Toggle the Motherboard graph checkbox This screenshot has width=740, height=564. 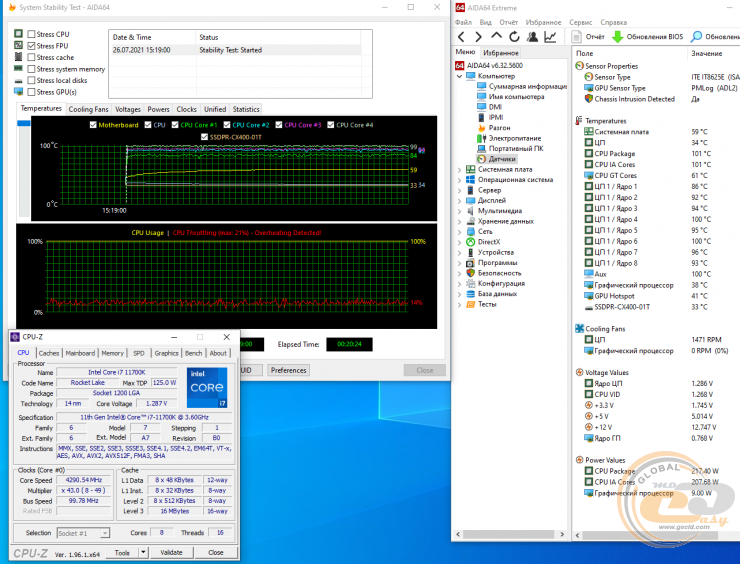(93, 125)
